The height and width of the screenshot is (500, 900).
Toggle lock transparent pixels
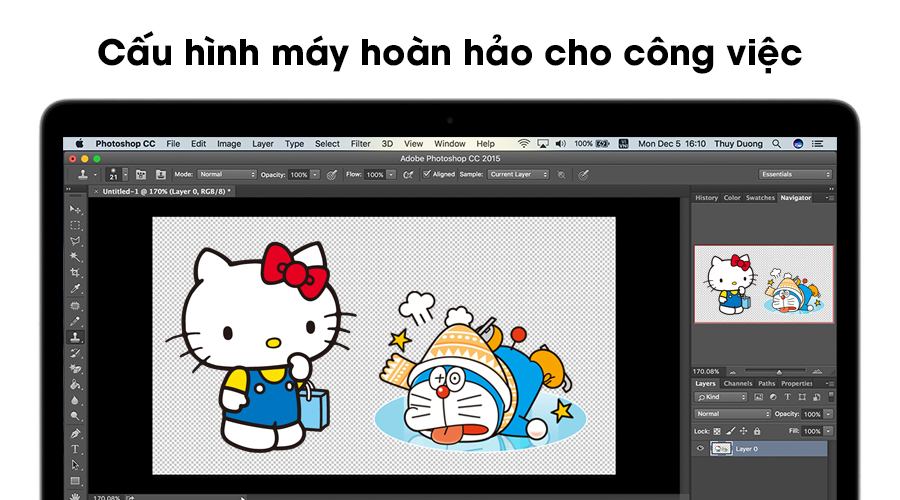(x=717, y=431)
